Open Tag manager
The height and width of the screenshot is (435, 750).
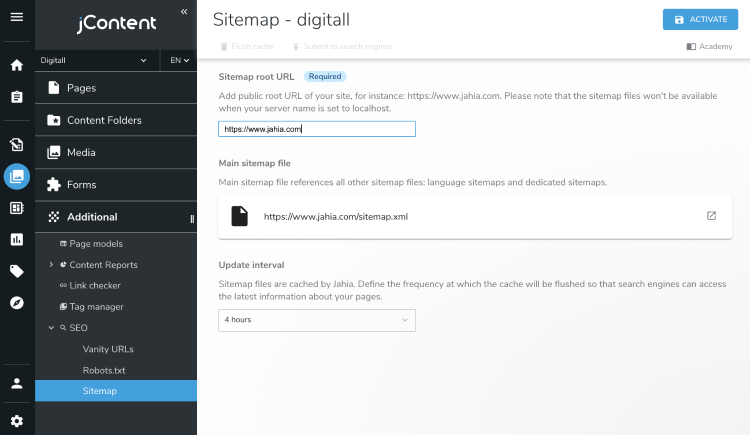coord(96,307)
